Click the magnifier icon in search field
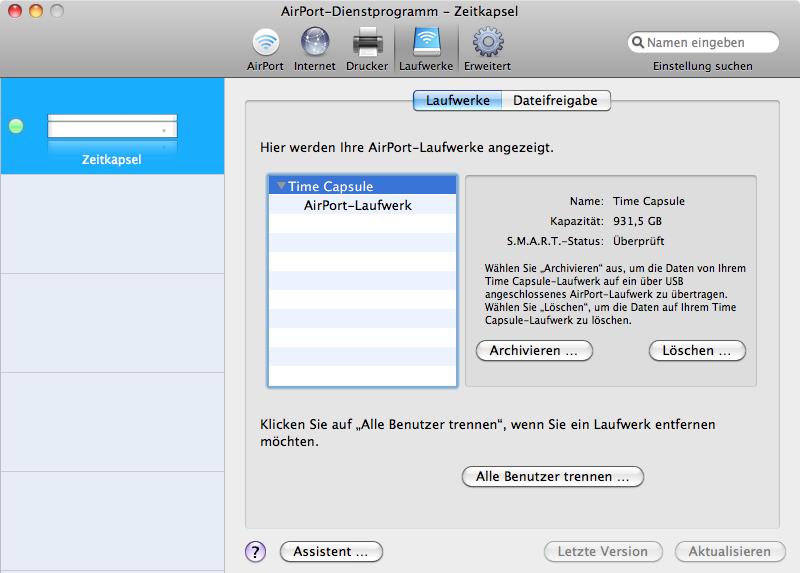The image size is (800, 573). [638, 42]
